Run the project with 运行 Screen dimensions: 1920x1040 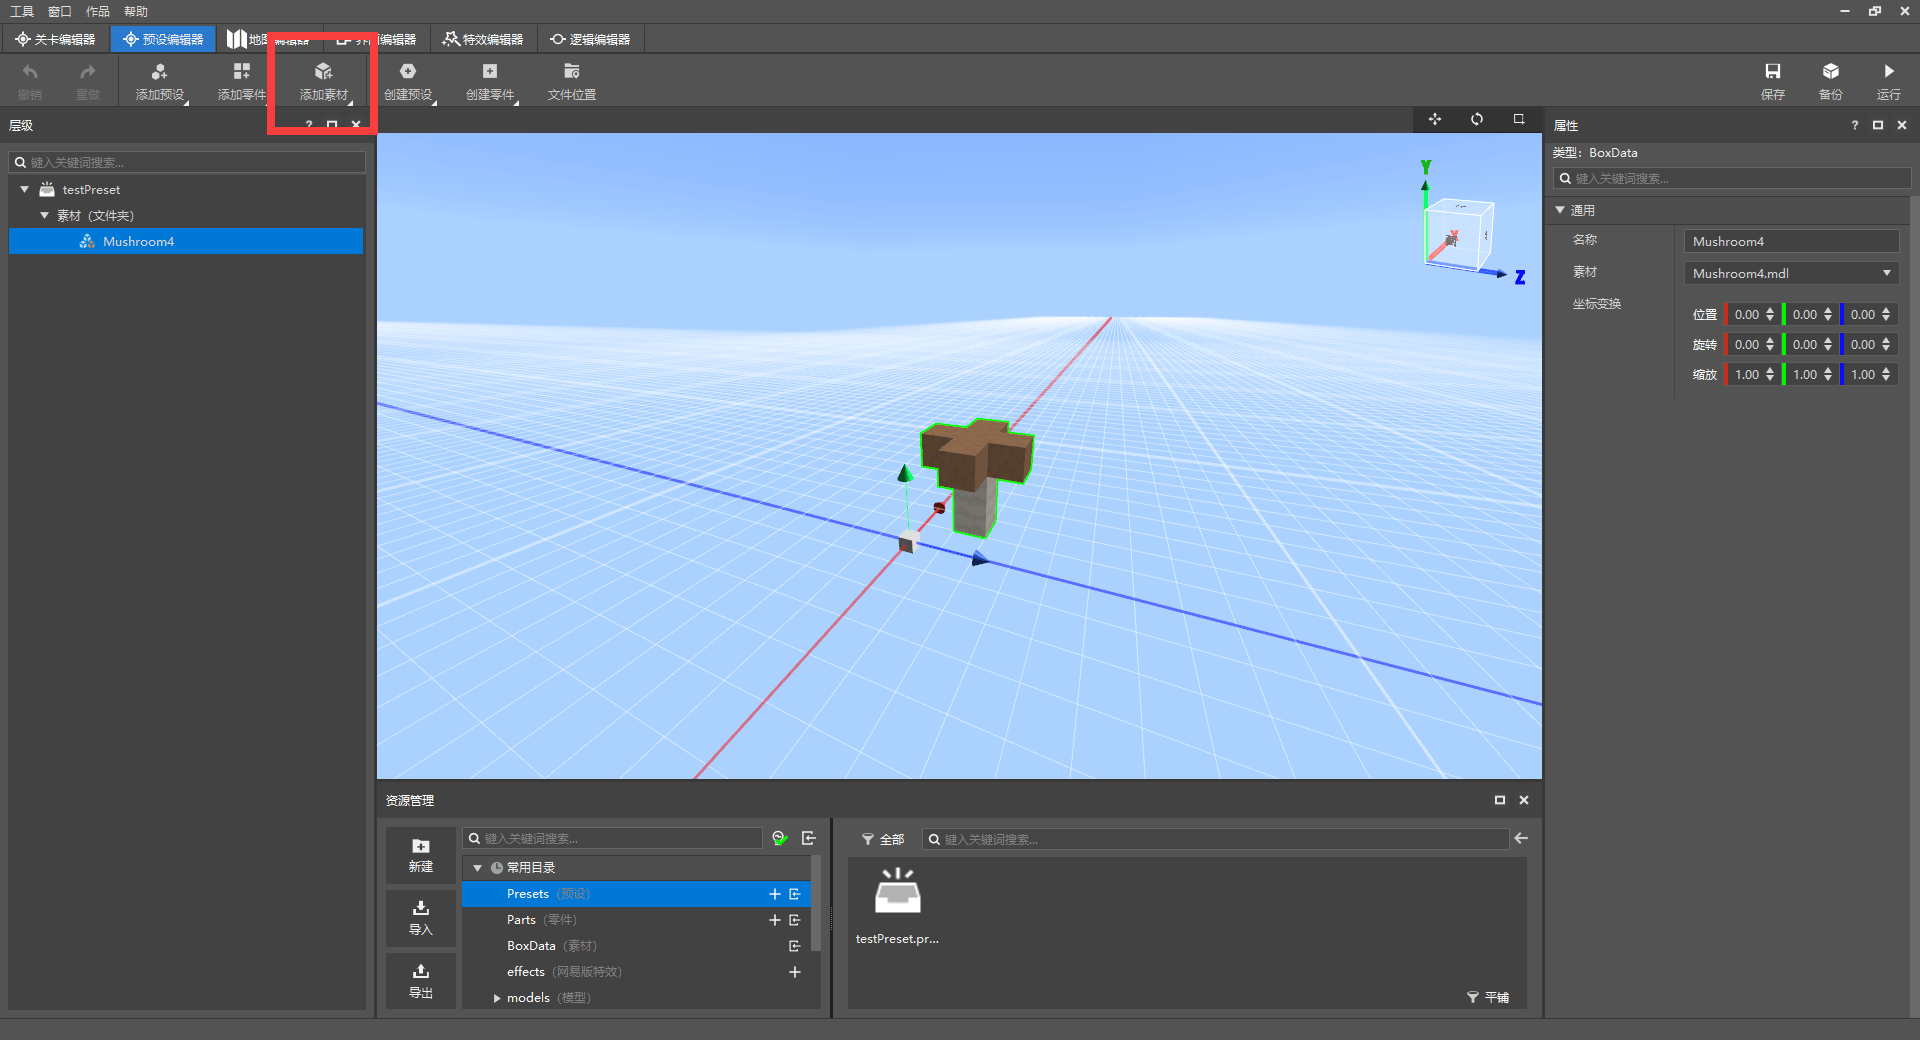click(1889, 81)
